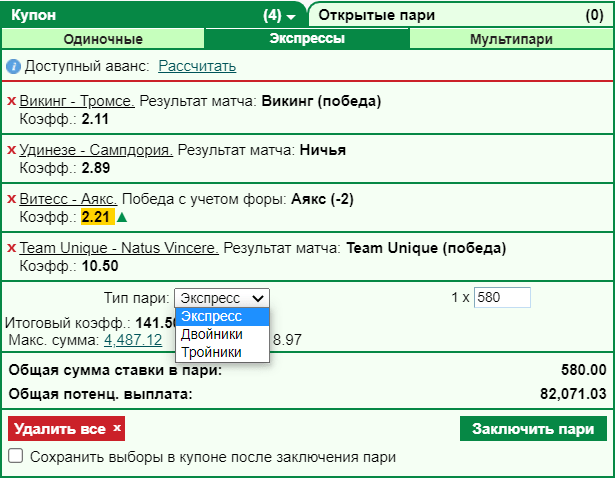Image resolution: width=615 pixels, height=478 pixels.
Task: Open the Витесс - Аякс match link
Action: (68, 199)
